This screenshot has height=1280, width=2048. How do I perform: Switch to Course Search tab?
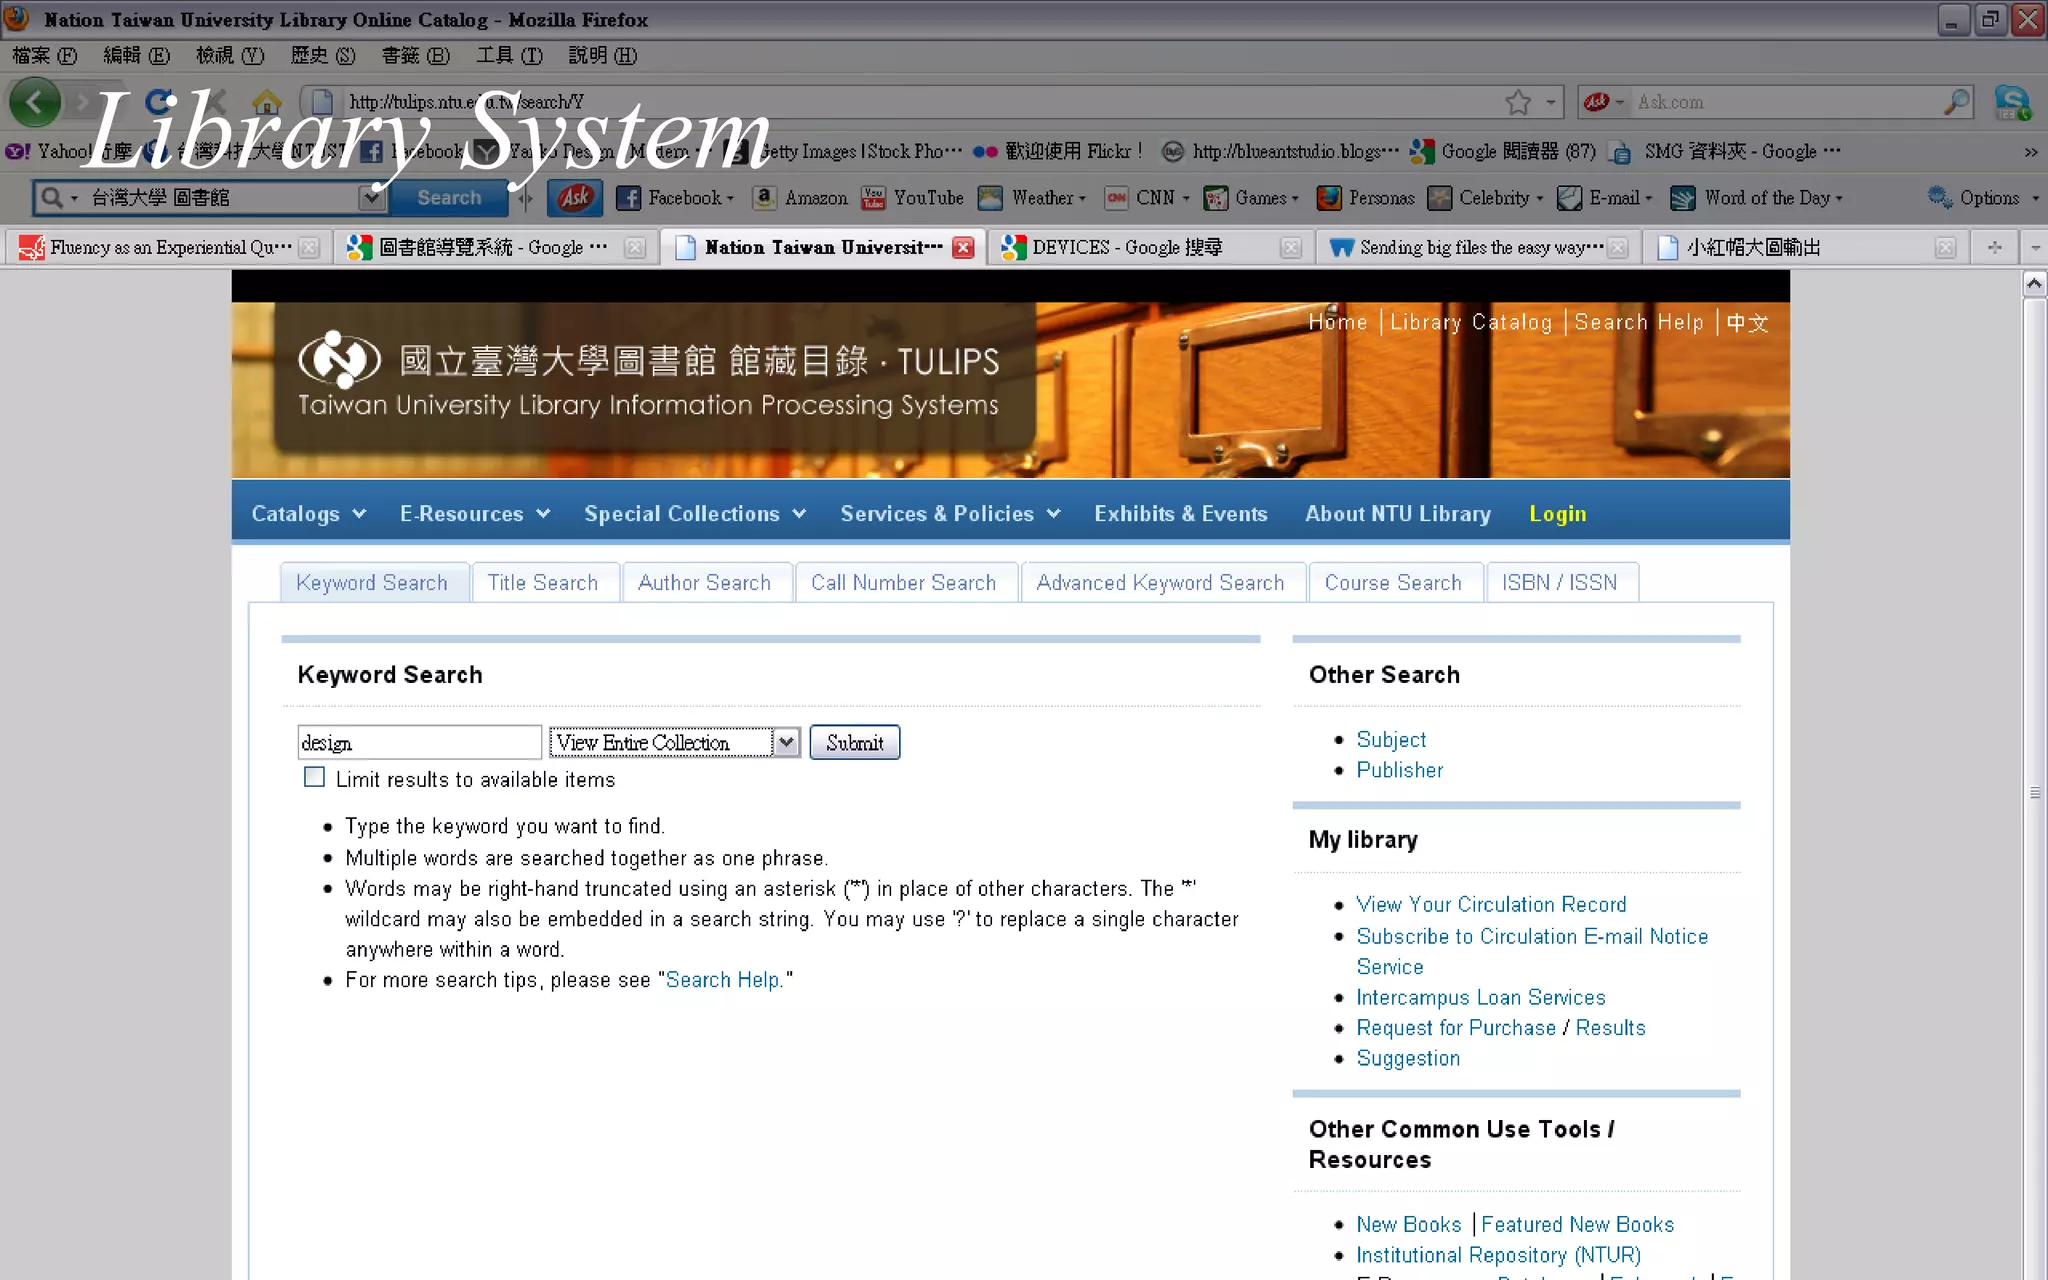tap(1393, 583)
